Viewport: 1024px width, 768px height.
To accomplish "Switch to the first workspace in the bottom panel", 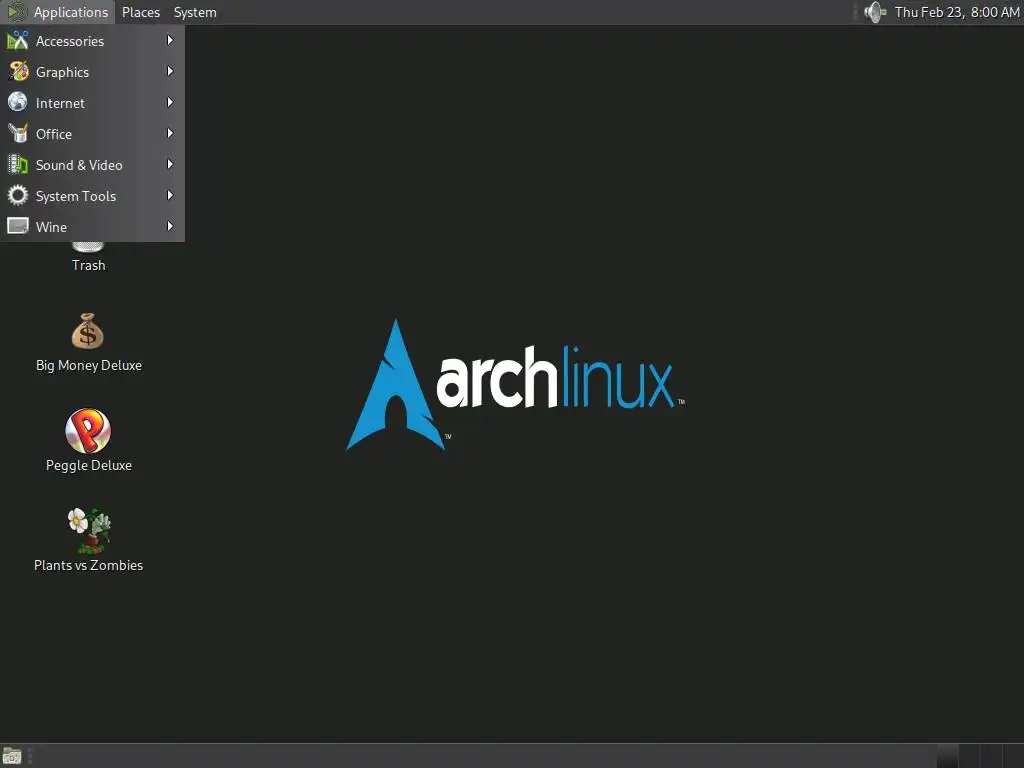I will (x=948, y=756).
